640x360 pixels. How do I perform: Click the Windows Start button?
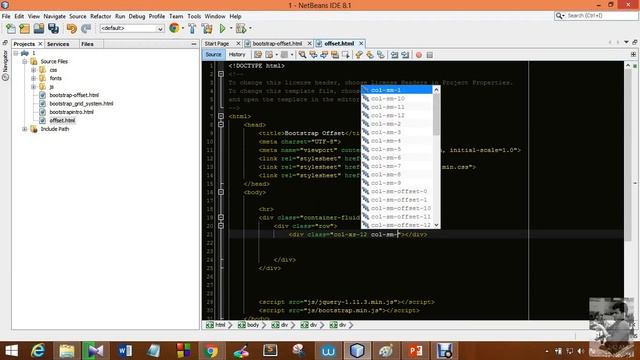point(11,351)
